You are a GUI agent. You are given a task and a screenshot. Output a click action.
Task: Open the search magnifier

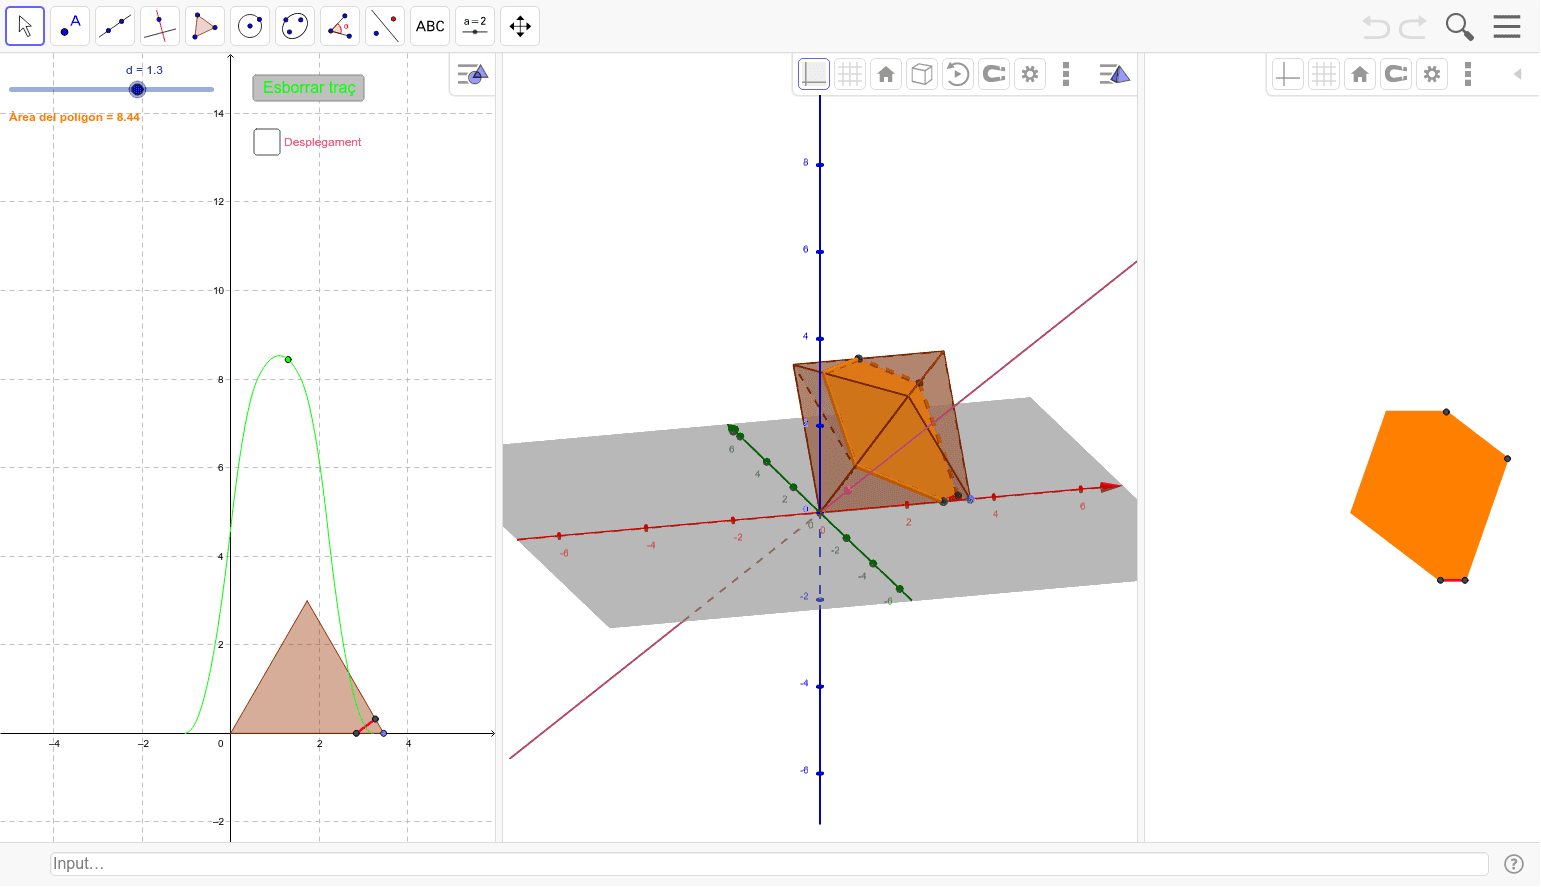[x=1460, y=27]
